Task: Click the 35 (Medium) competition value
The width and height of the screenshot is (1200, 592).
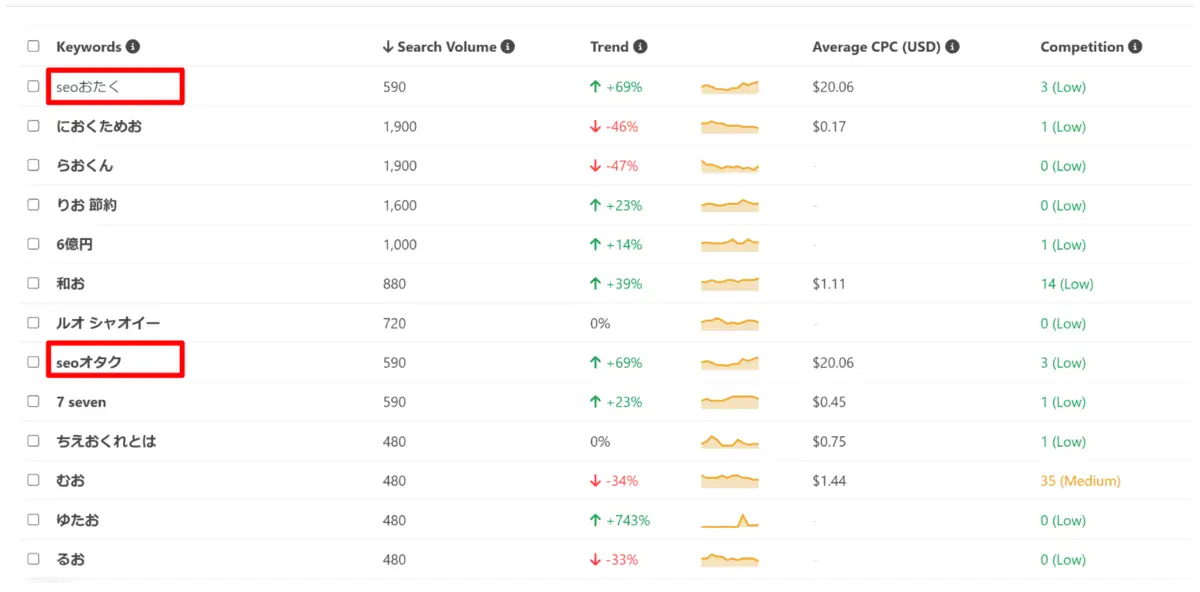Action: (x=1080, y=481)
